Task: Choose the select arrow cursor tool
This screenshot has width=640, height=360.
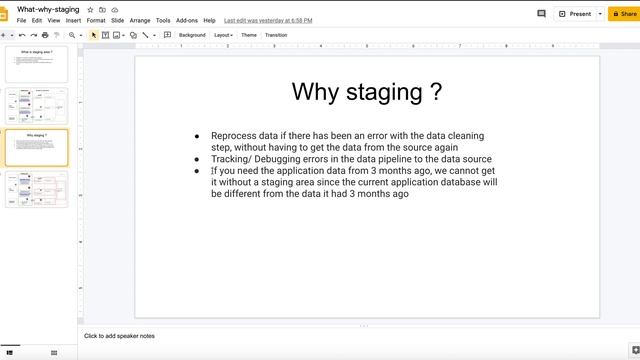Action: [93, 35]
